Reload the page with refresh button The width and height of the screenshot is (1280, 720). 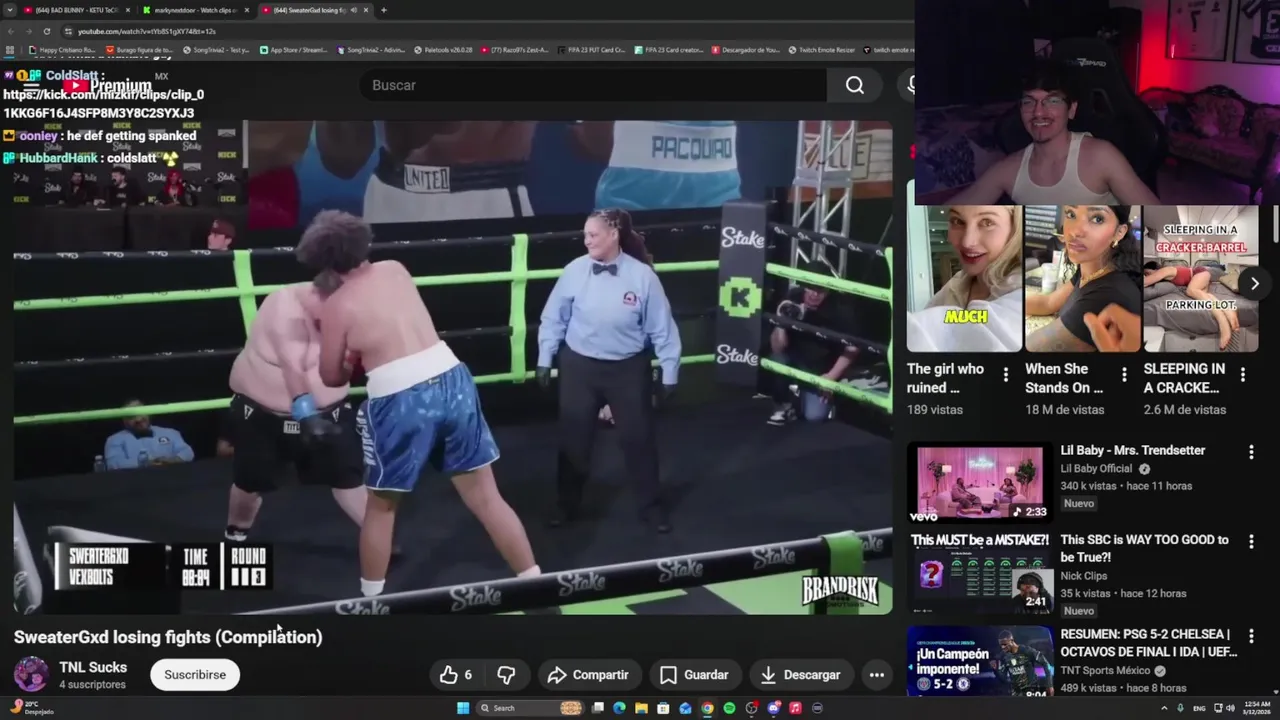coord(46,31)
